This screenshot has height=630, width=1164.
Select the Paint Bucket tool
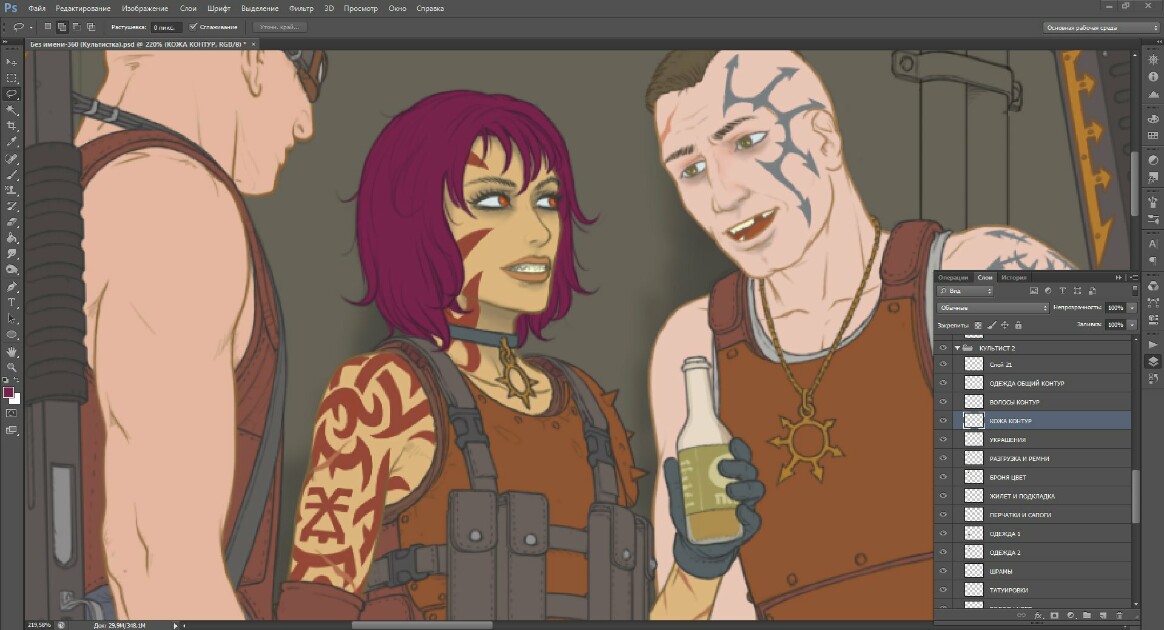click(11, 238)
